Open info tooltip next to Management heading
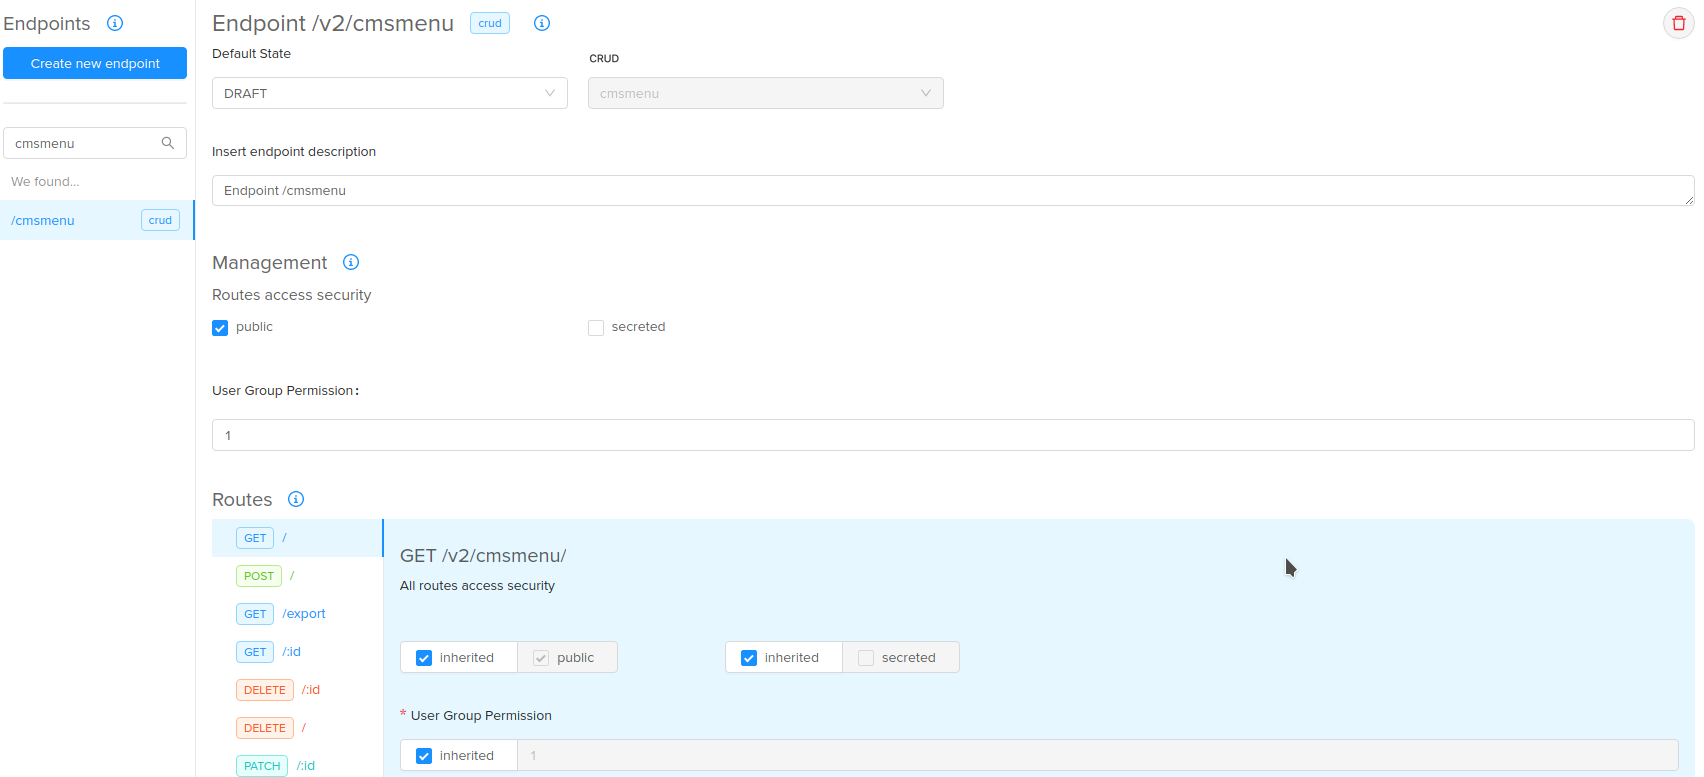The width and height of the screenshot is (1704, 777). pos(351,262)
